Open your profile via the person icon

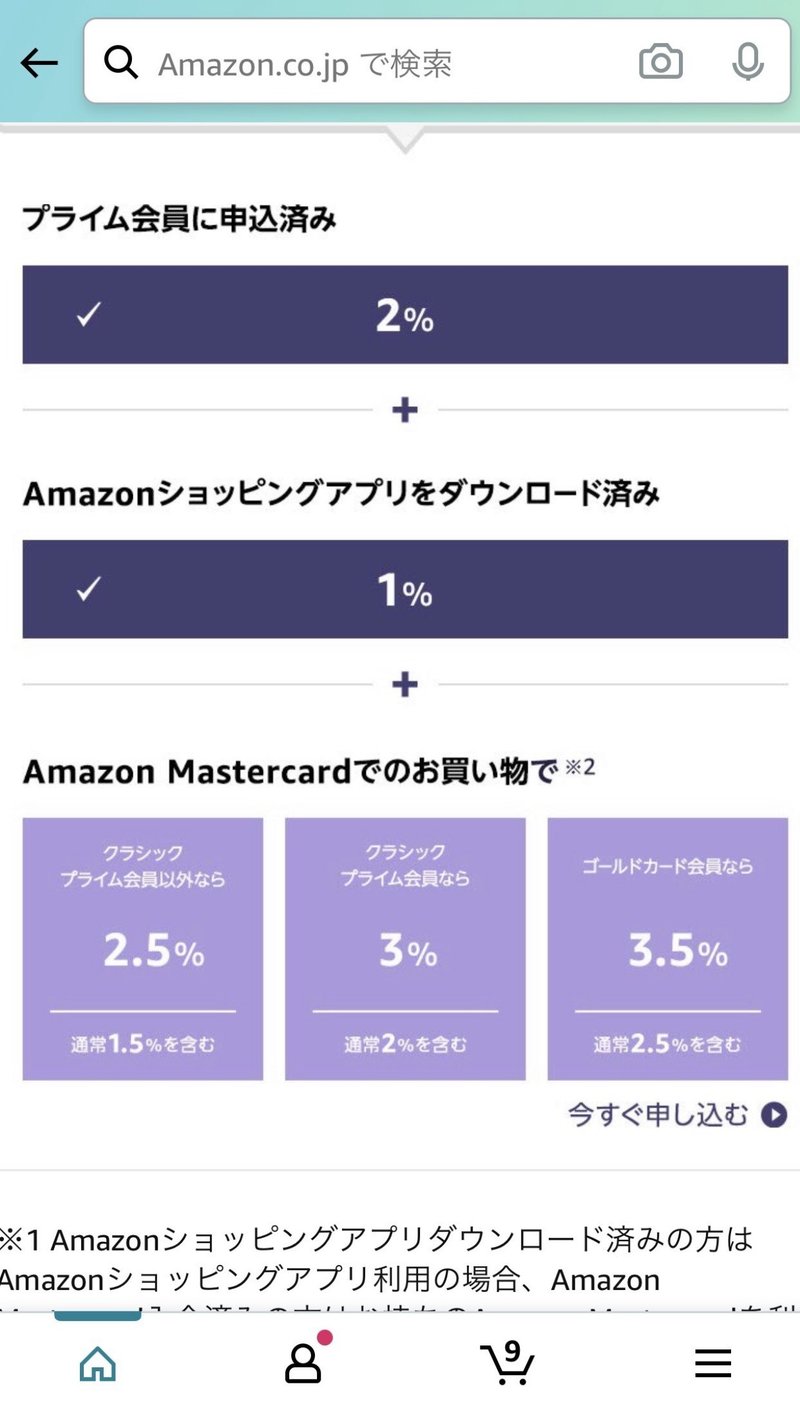pos(302,1364)
